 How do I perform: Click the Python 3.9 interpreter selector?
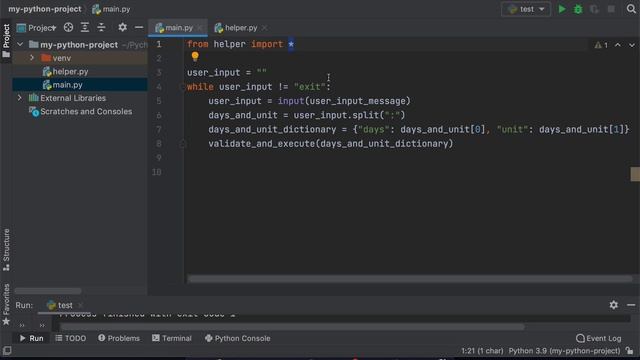click(x=564, y=351)
